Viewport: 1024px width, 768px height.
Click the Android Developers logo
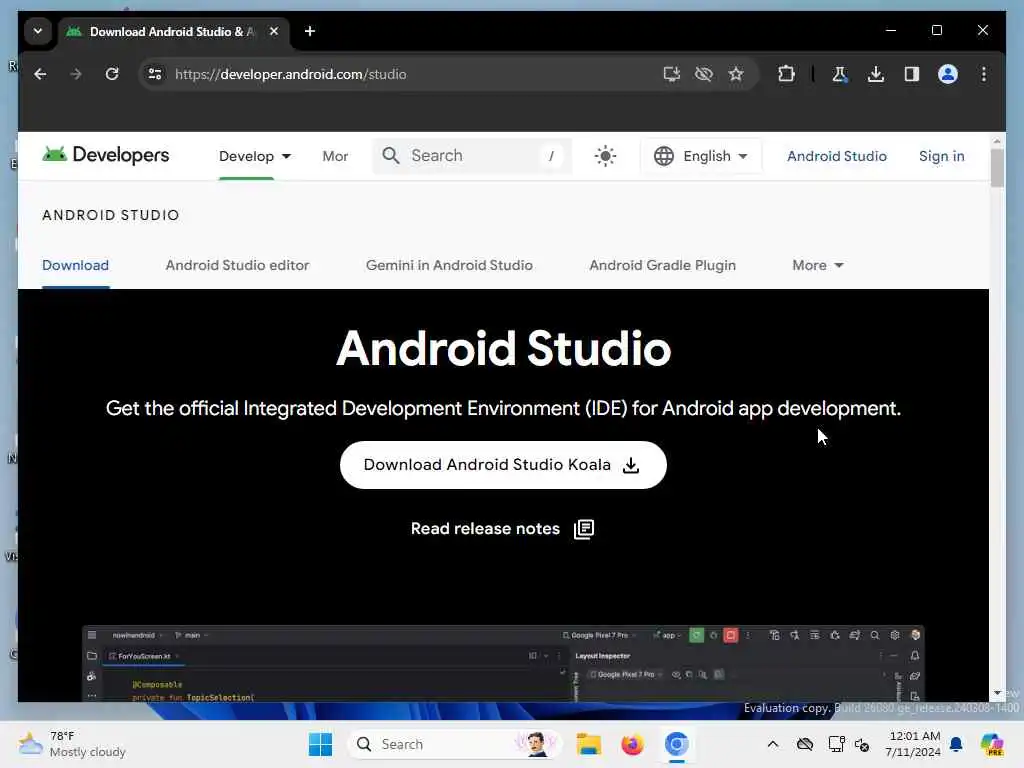click(x=105, y=155)
